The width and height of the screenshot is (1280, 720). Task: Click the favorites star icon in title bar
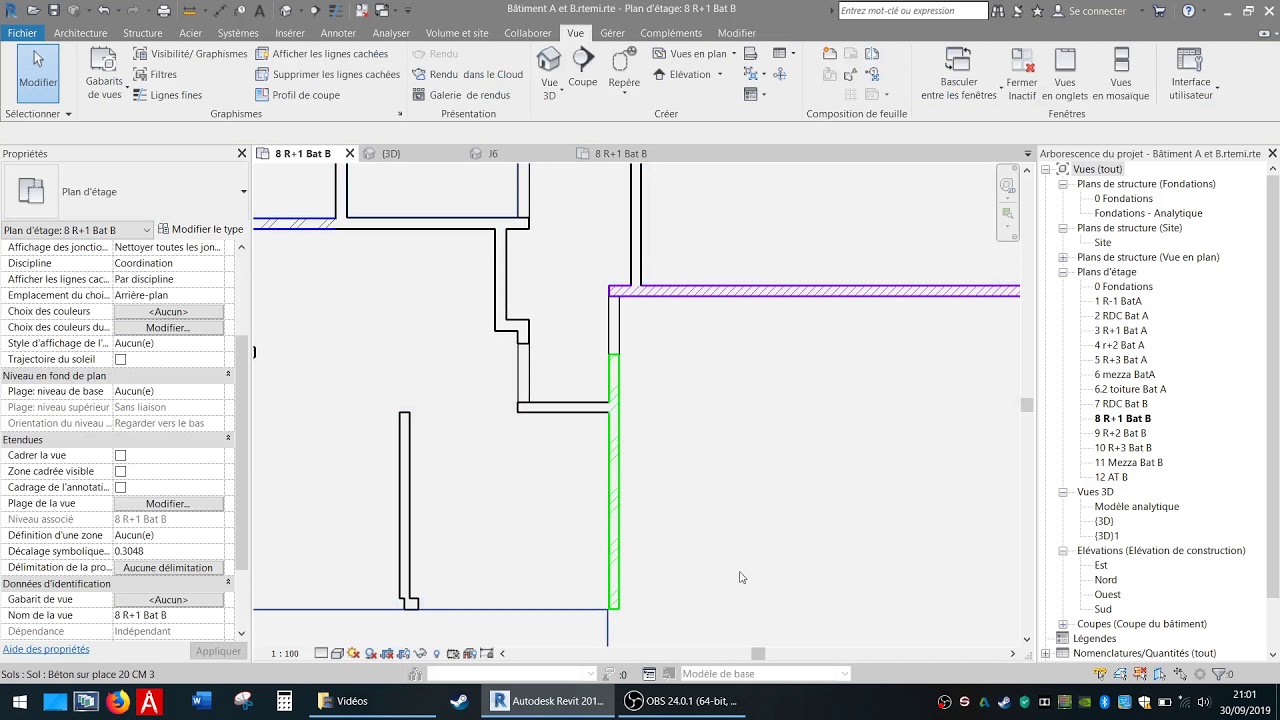coord(1037,11)
